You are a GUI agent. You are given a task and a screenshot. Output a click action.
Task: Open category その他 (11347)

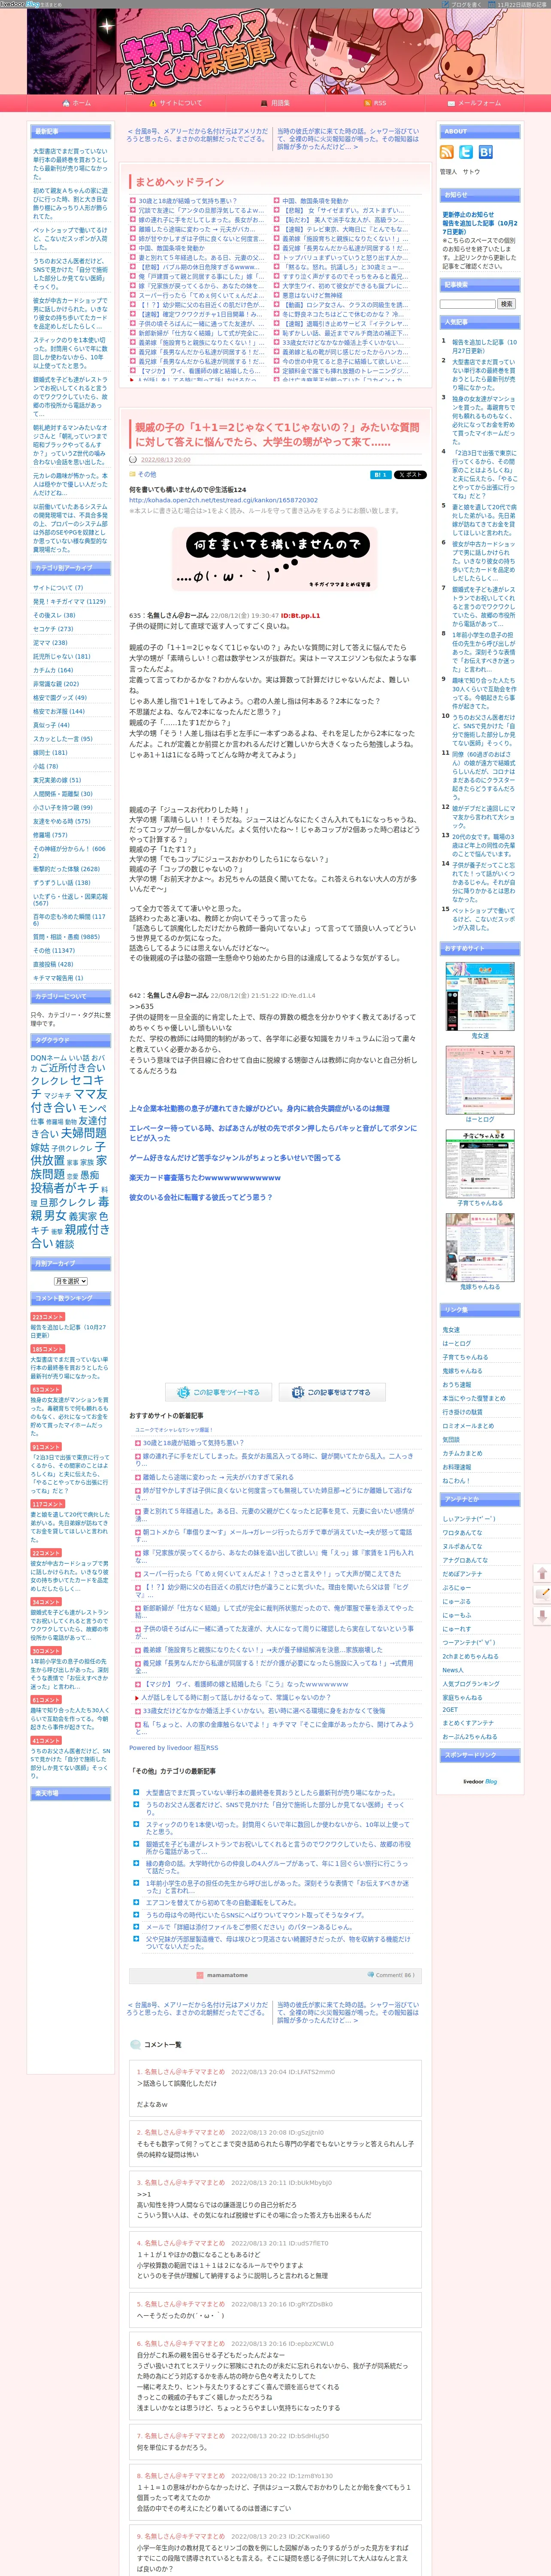point(54,951)
